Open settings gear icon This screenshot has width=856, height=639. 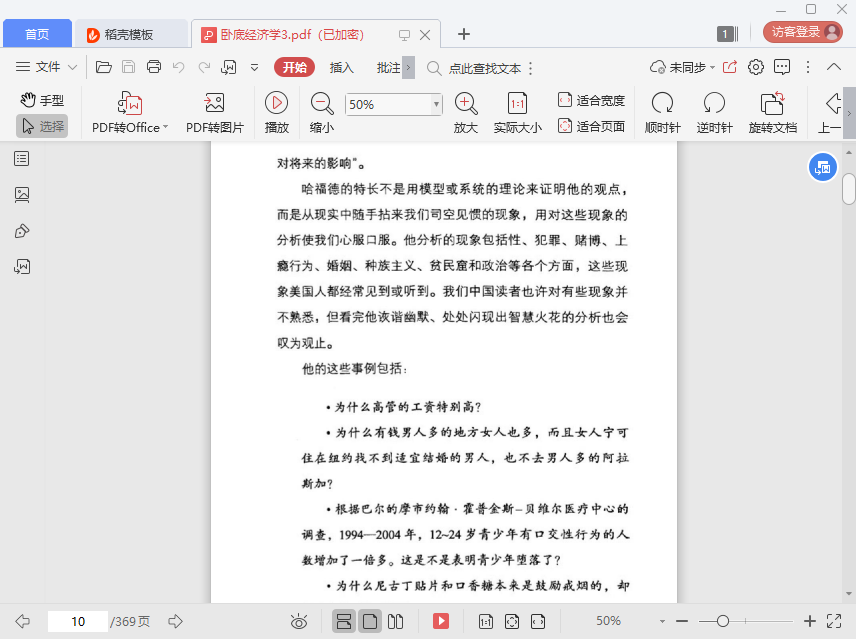pos(756,67)
